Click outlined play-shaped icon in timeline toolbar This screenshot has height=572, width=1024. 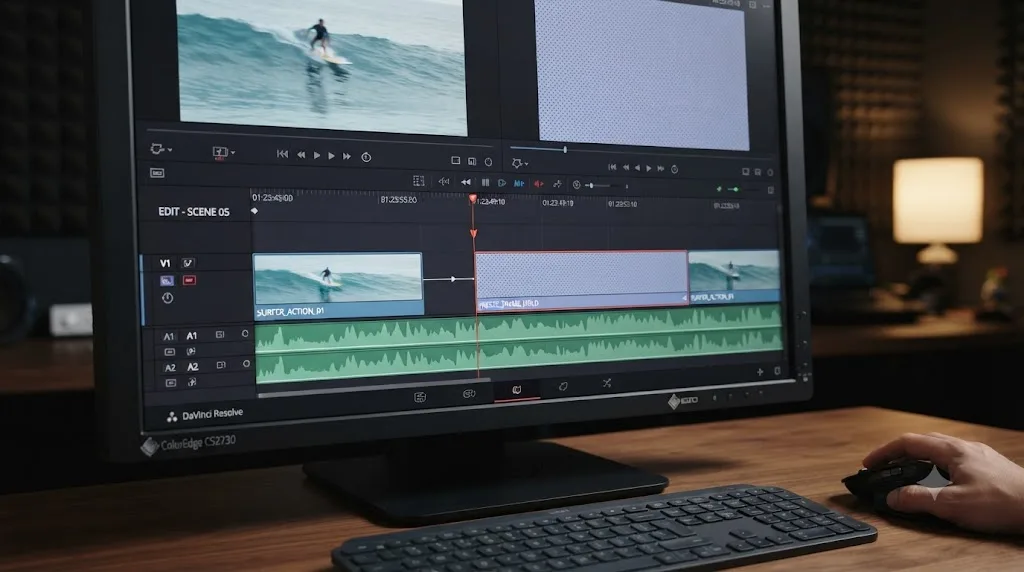pos(502,183)
